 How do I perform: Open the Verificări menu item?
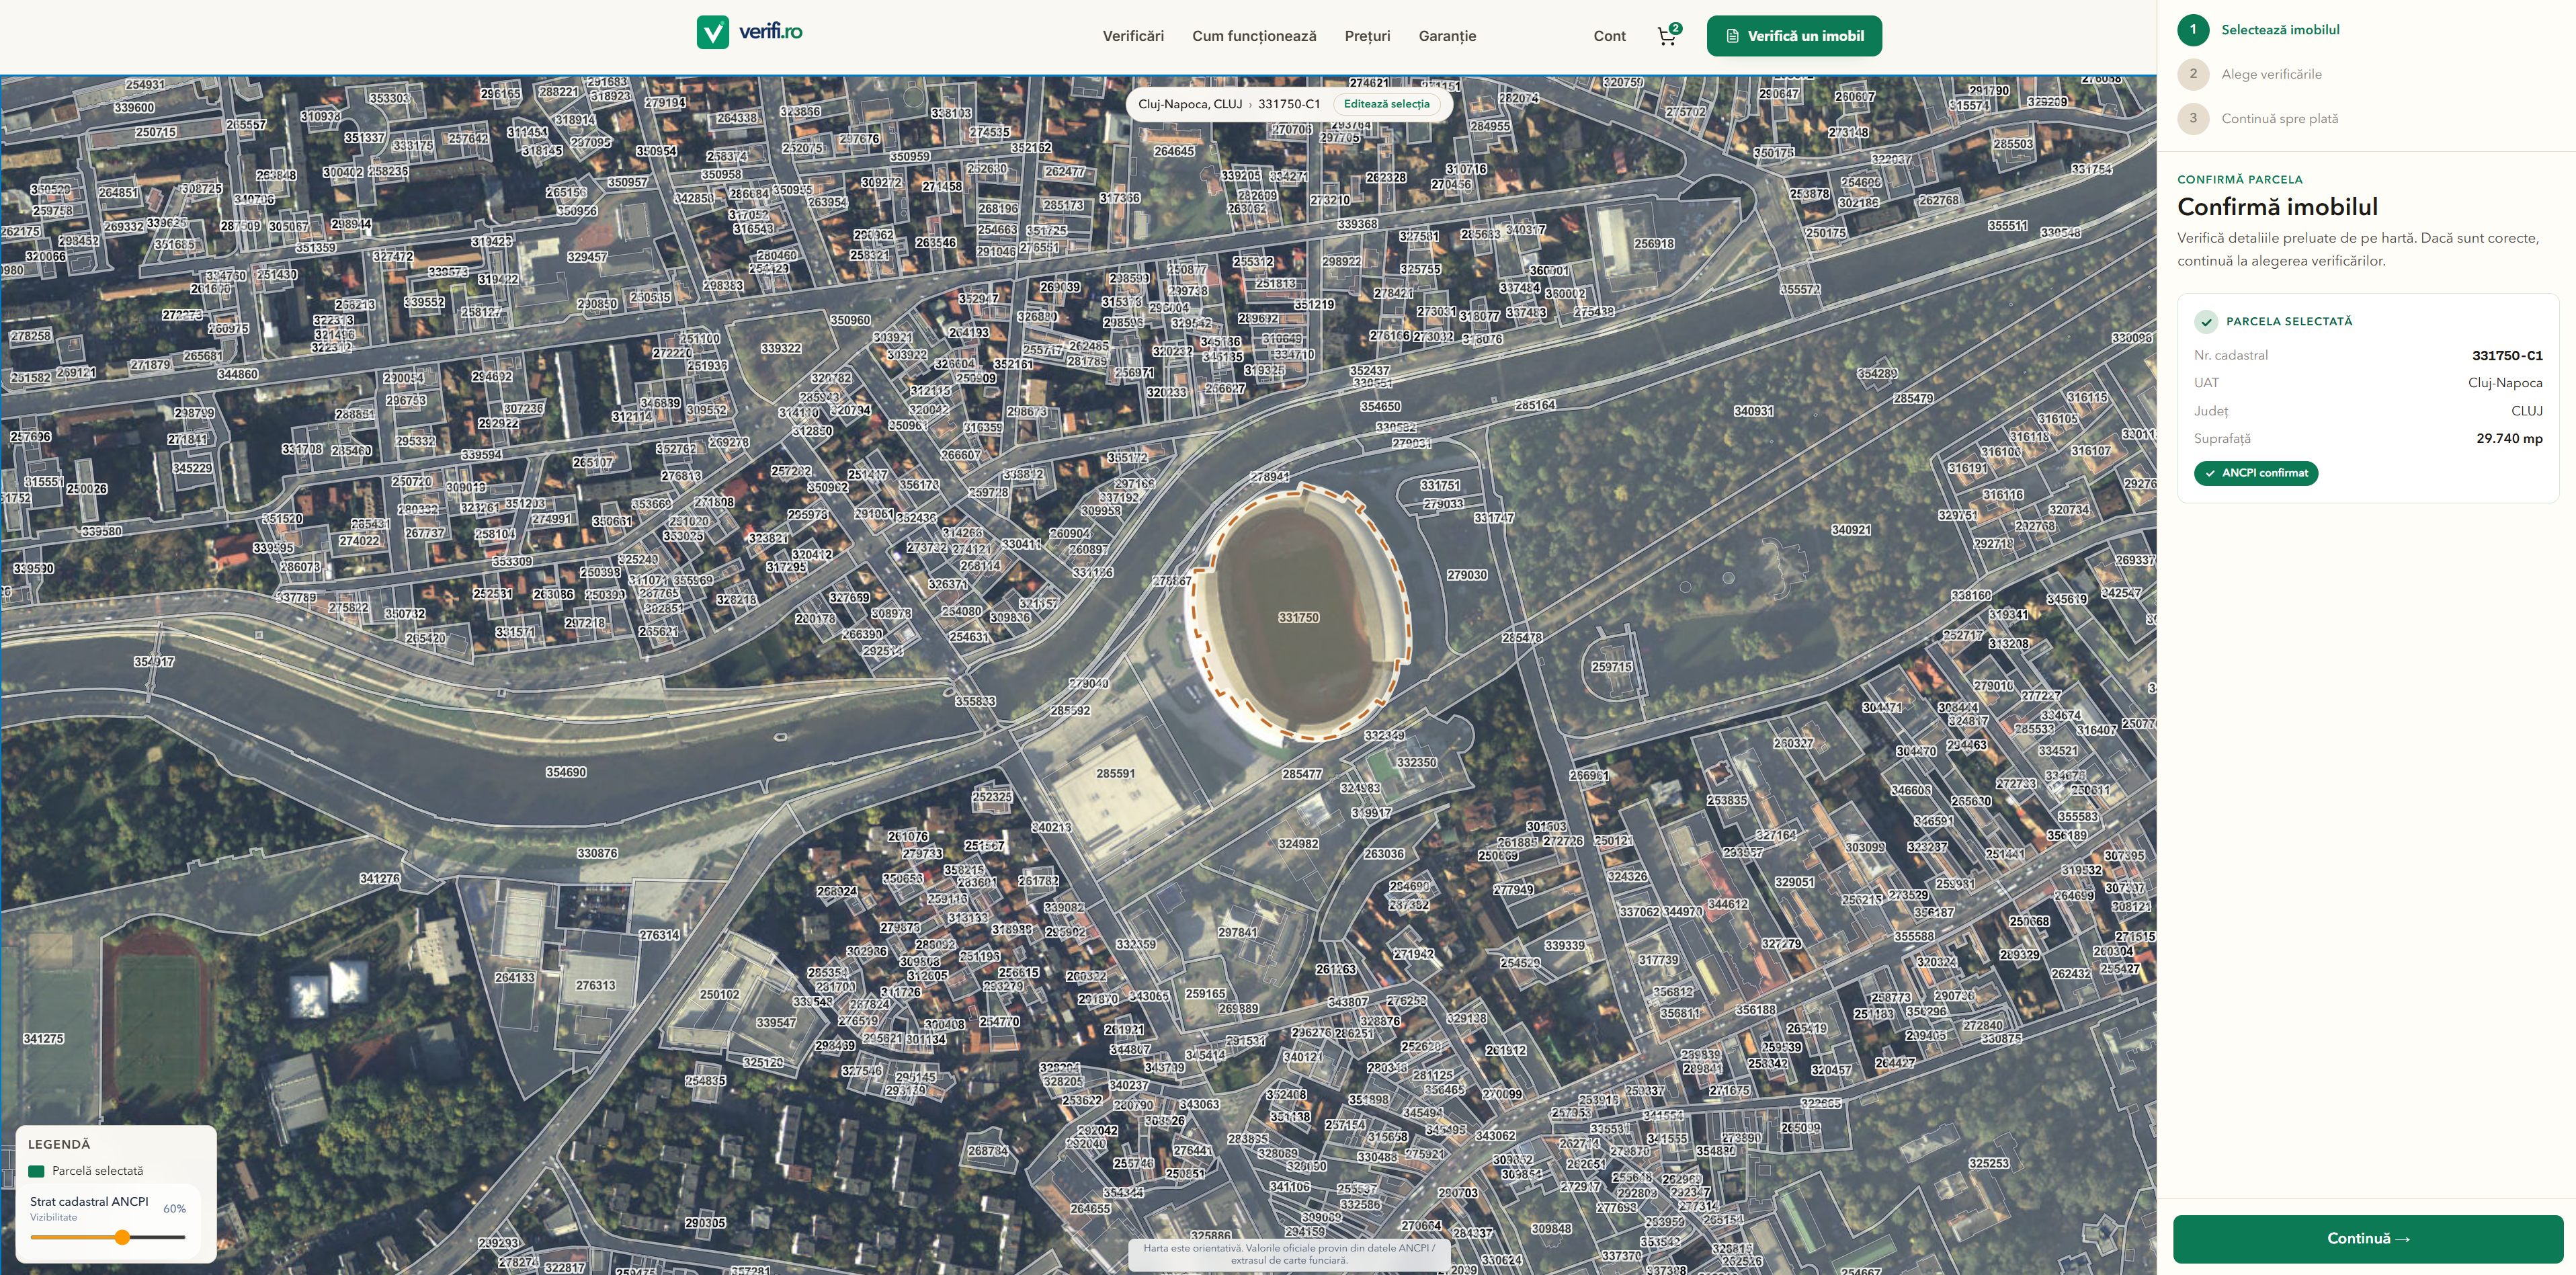coord(1133,36)
